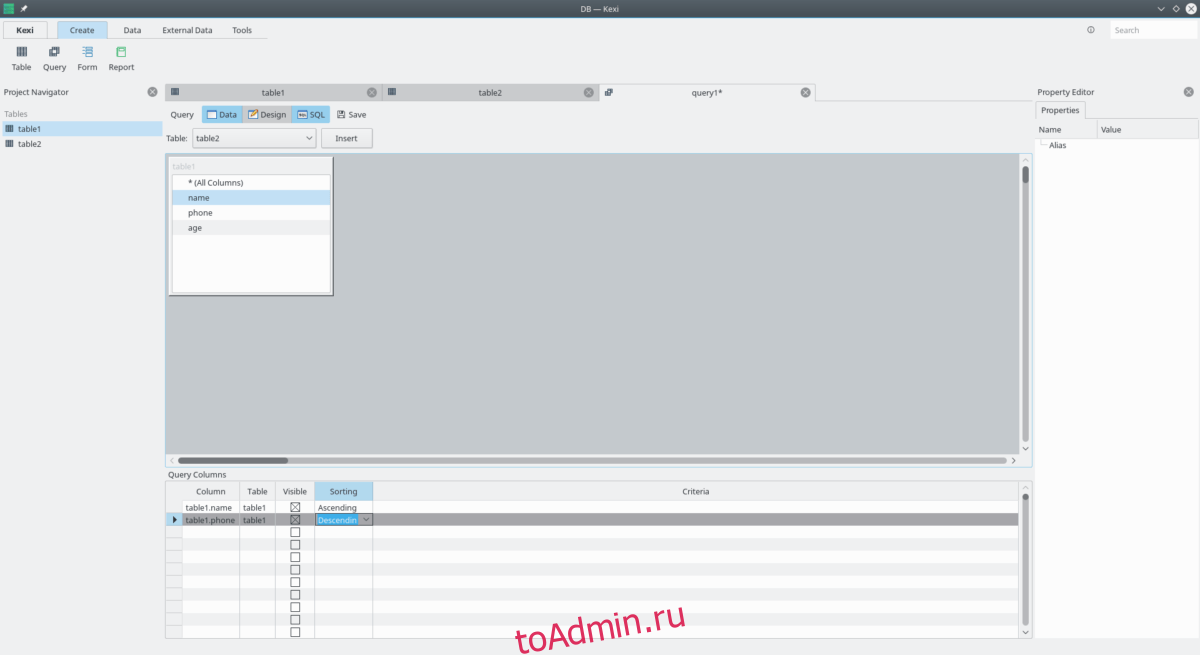The height and width of the screenshot is (655, 1200).
Task: Open the Sorting dropdown showing Descending
Action: [366, 520]
